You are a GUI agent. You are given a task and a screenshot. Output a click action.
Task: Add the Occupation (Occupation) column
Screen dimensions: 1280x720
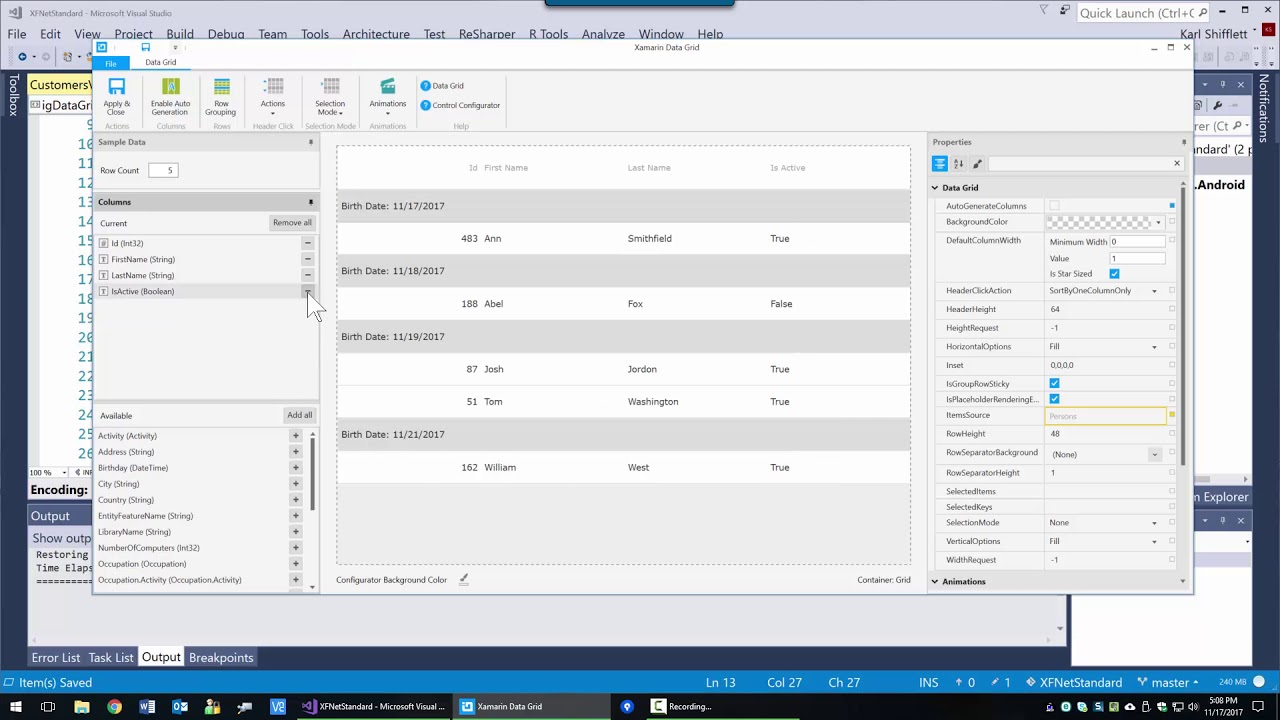[295, 564]
